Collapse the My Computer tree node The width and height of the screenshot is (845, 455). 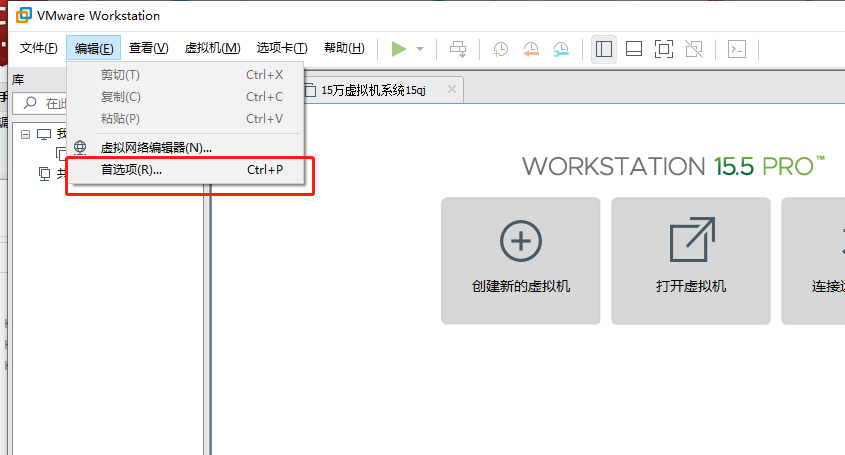coord(25,134)
